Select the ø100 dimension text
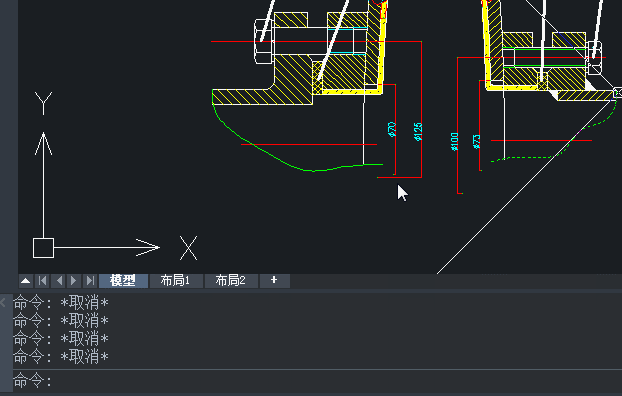The width and height of the screenshot is (622, 396). tap(455, 142)
